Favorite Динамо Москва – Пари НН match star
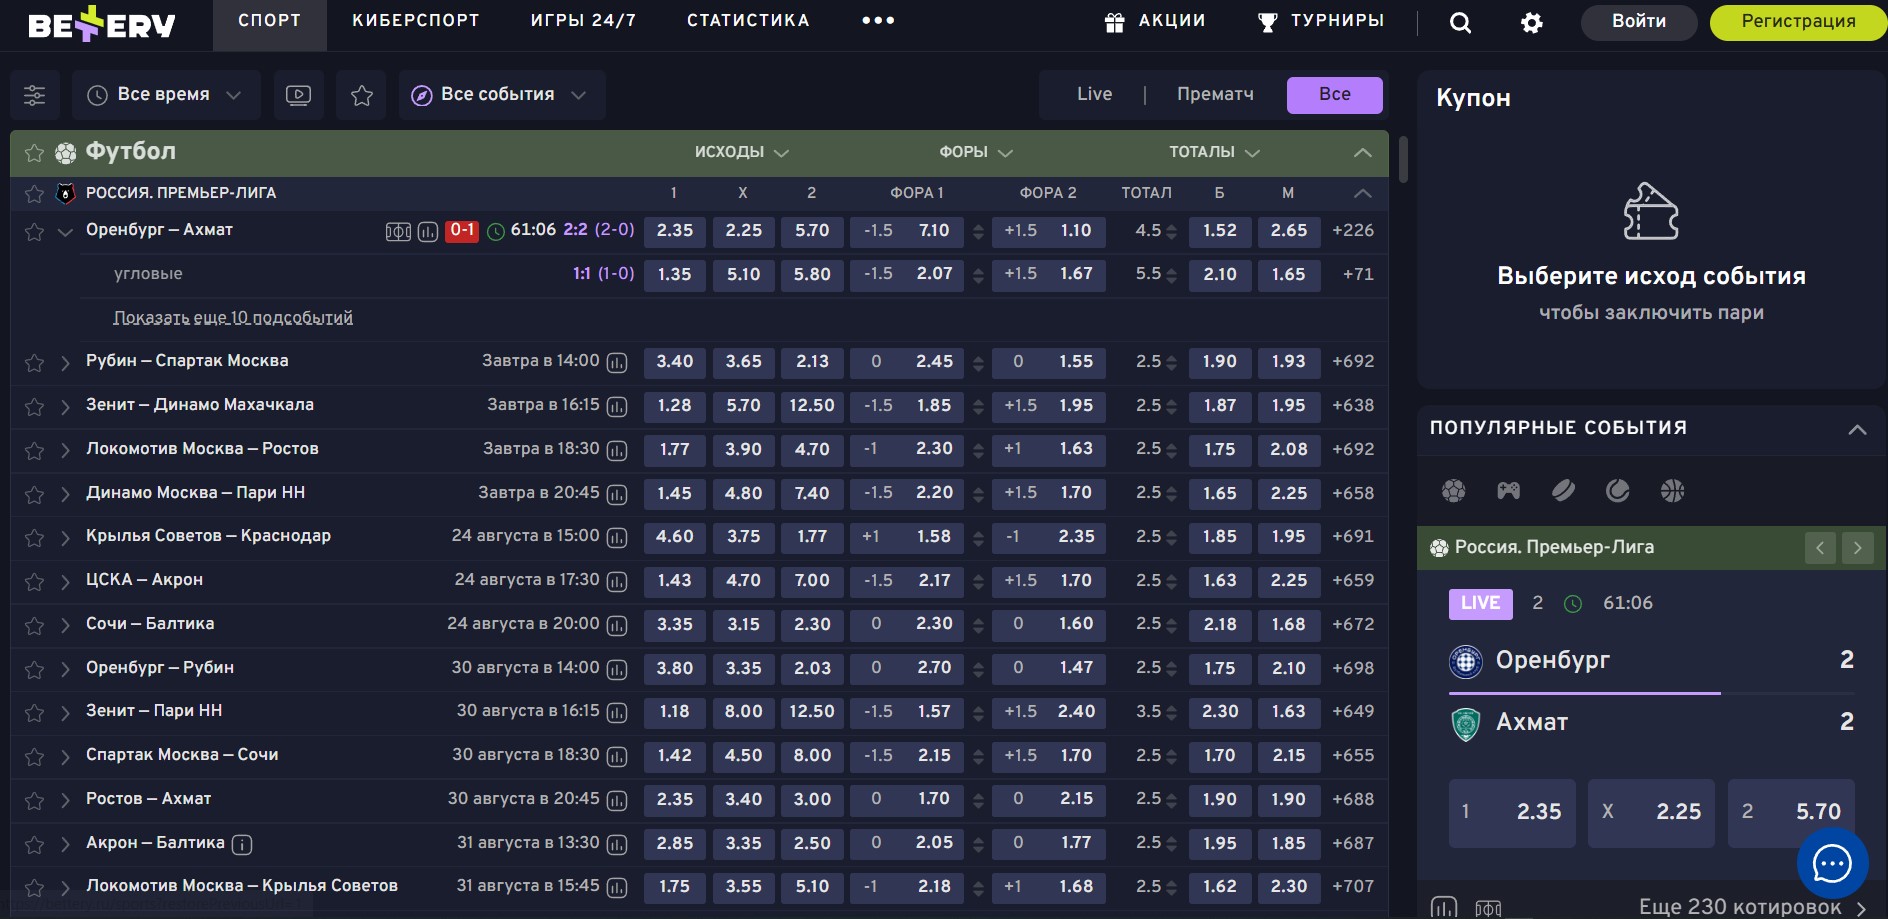Screen dimensions: 1888x919 point(34,495)
